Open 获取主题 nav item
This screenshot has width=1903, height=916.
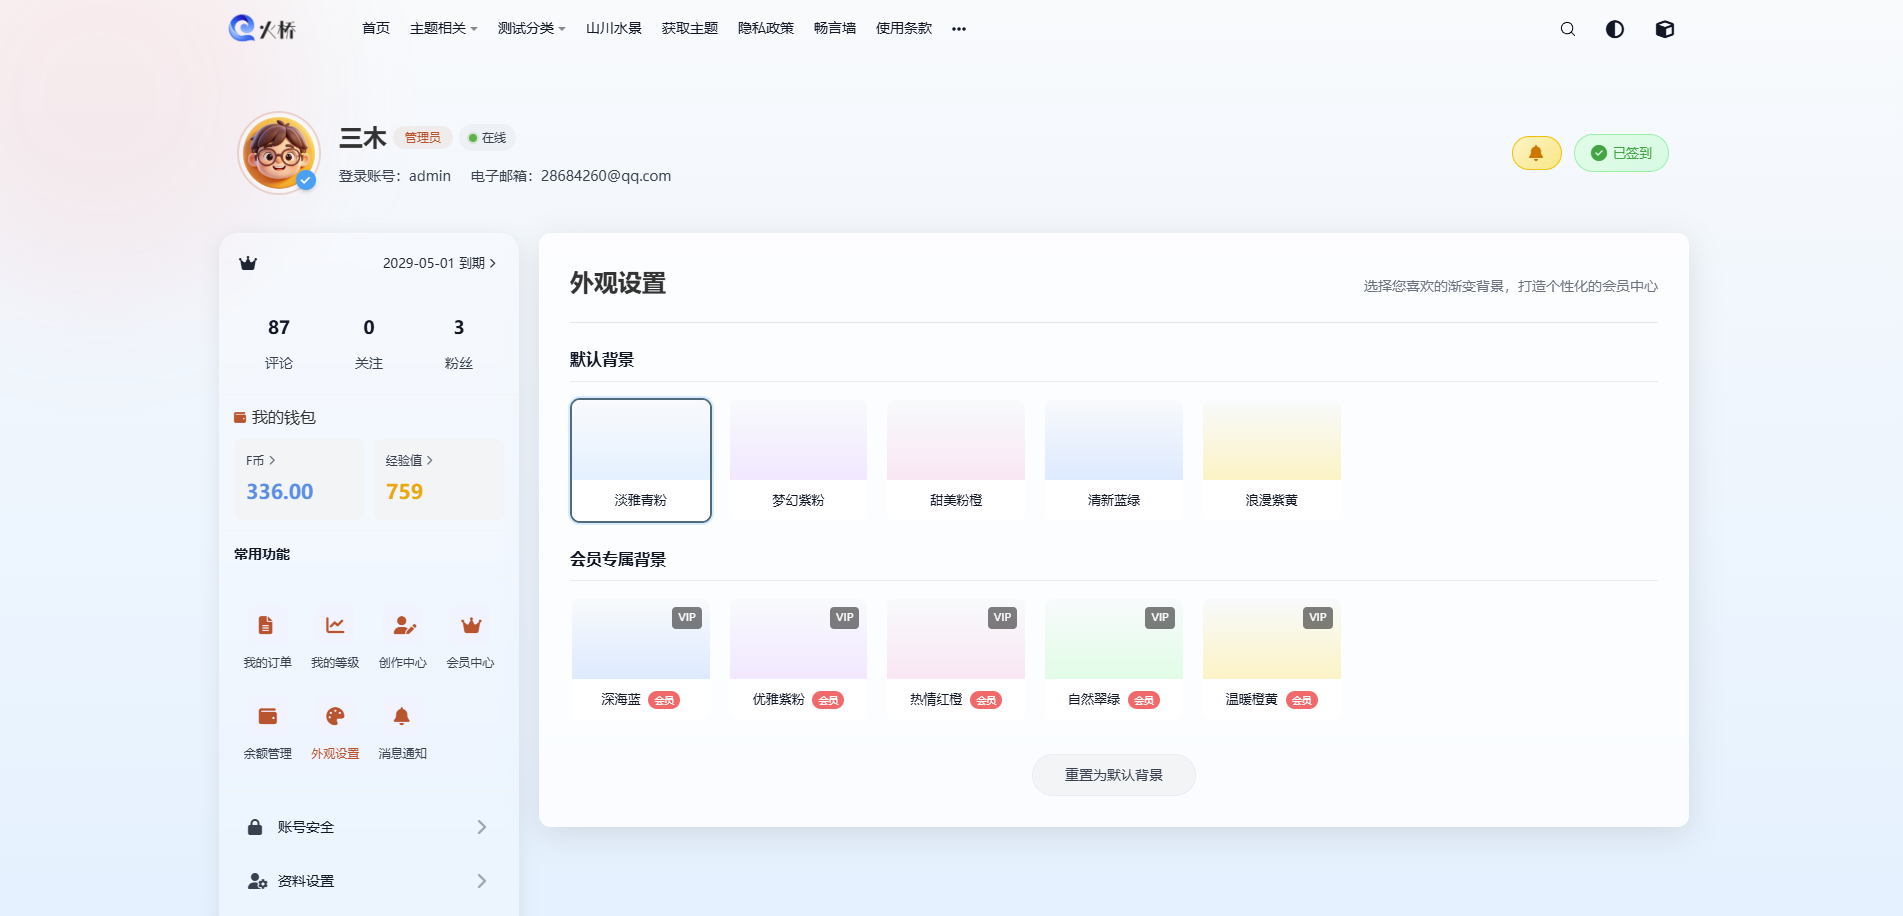690,29
